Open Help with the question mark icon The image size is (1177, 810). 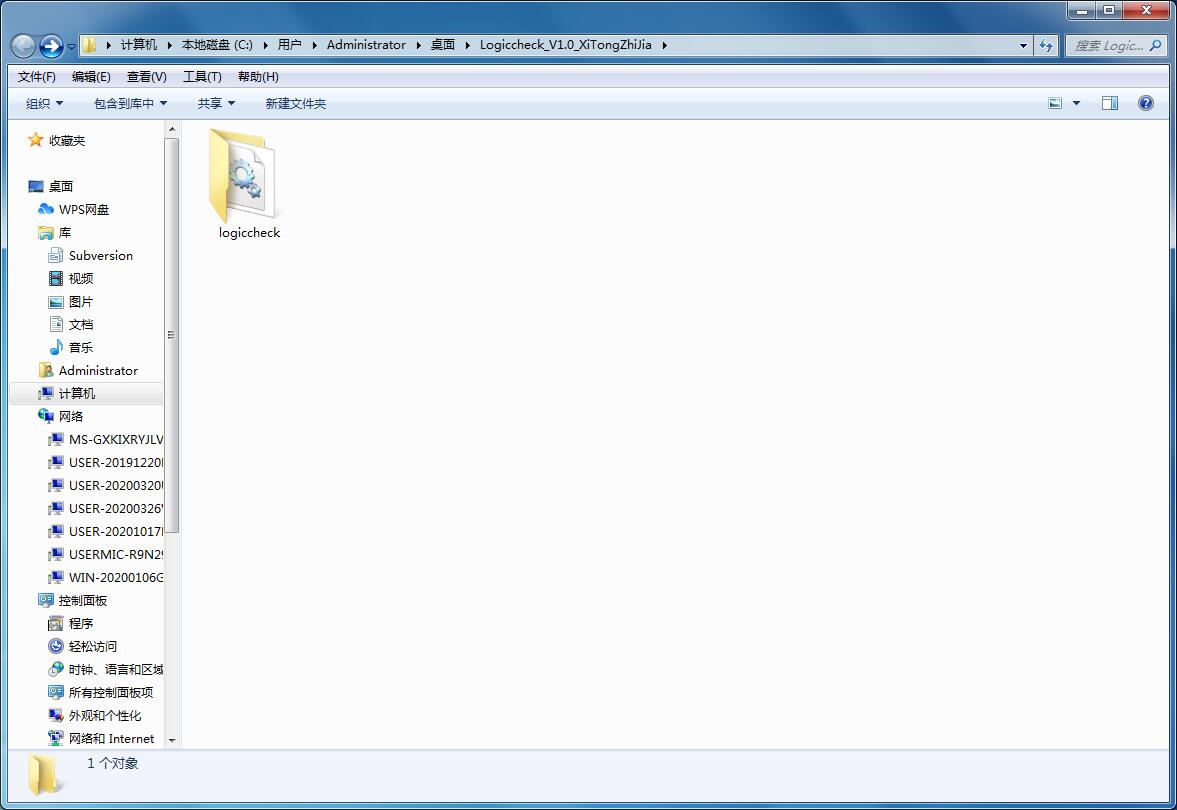[1145, 104]
